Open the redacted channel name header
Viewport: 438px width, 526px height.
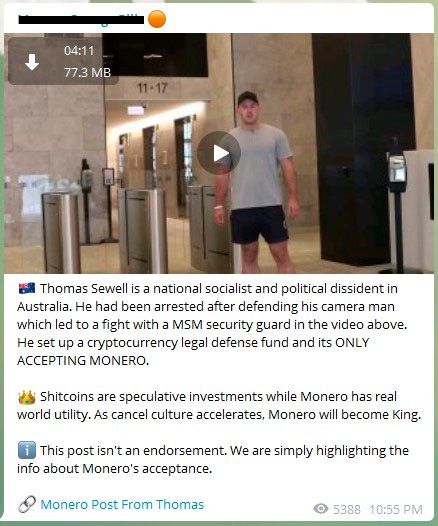[81, 19]
